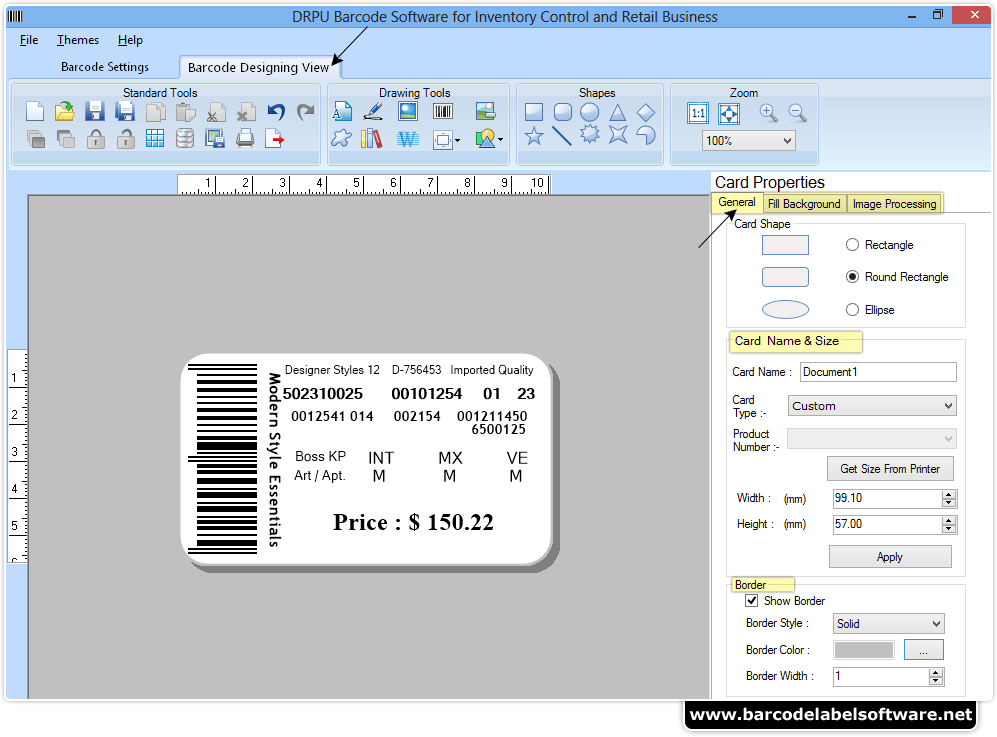Click the Save All multi-floppy icon

[125, 112]
